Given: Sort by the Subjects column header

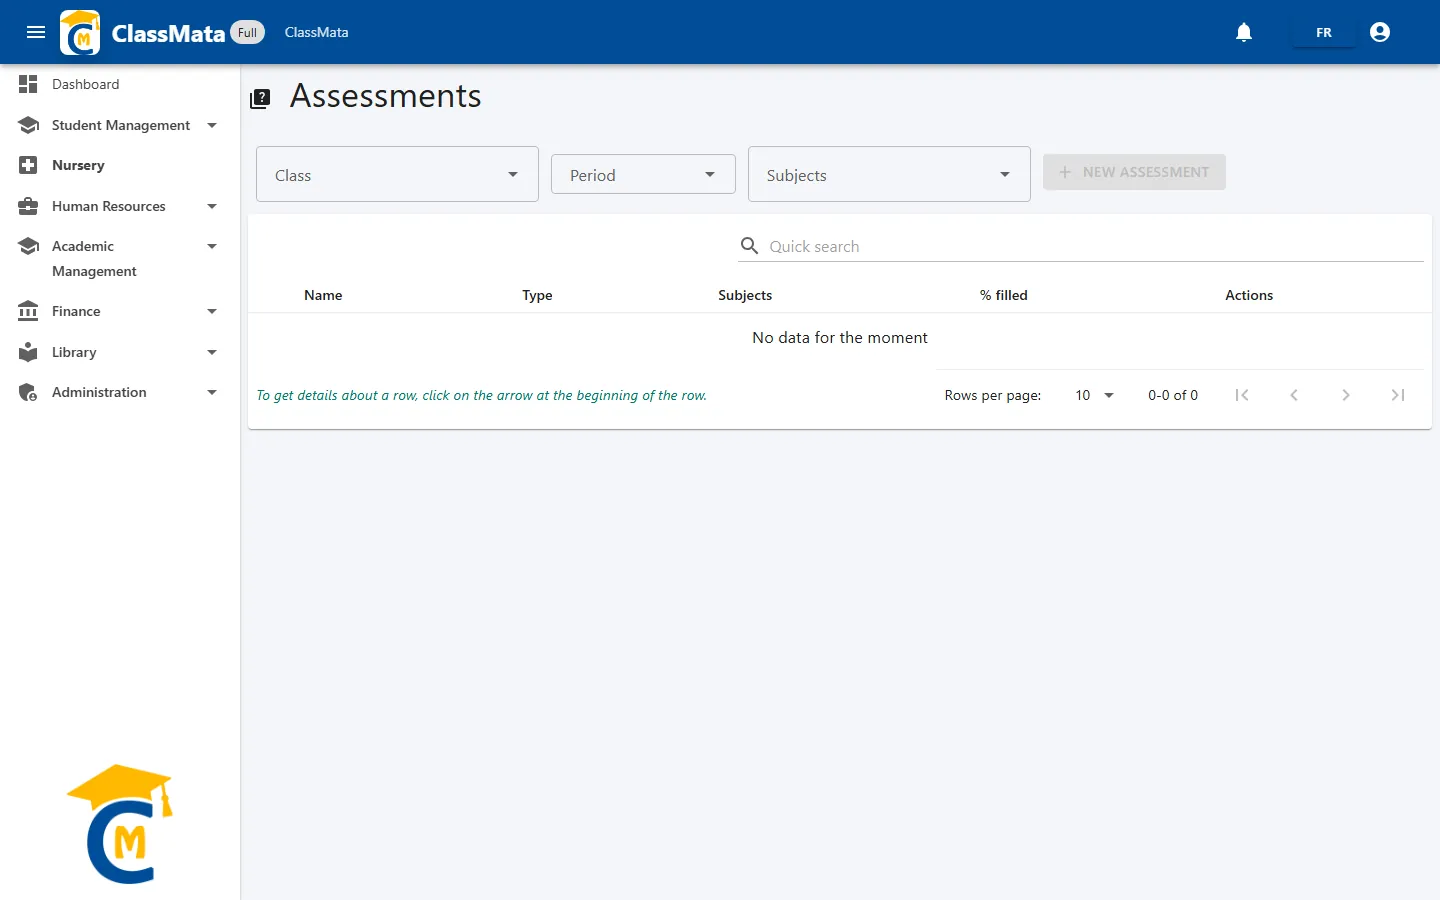Looking at the screenshot, I should pos(745,295).
